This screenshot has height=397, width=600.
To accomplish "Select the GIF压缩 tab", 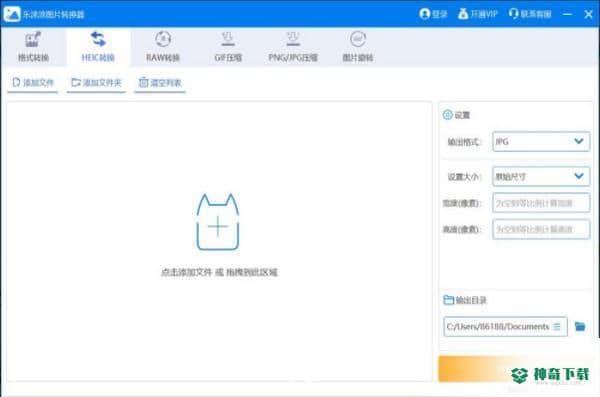I will pyautogui.click(x=228, y=47).
